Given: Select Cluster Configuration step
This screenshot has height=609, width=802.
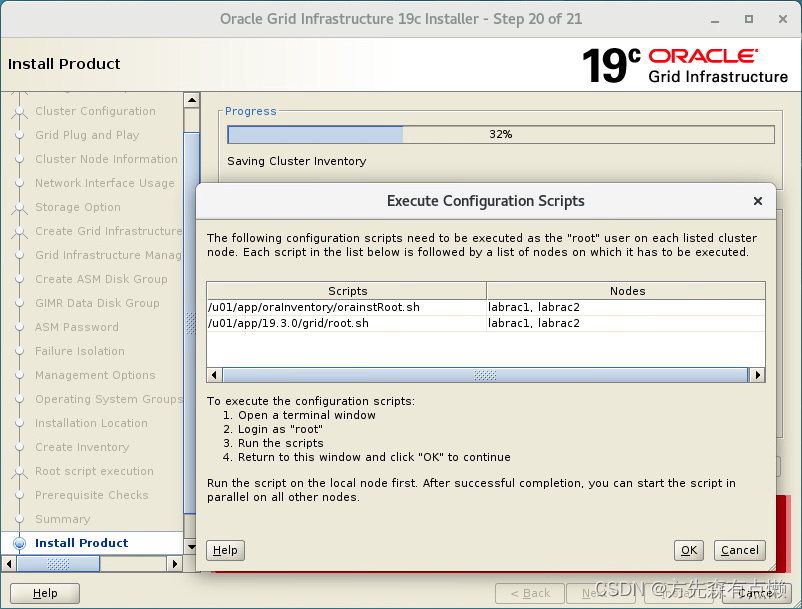Looking at the screenshot, I should pyautogui.click(x=95, y=111).
